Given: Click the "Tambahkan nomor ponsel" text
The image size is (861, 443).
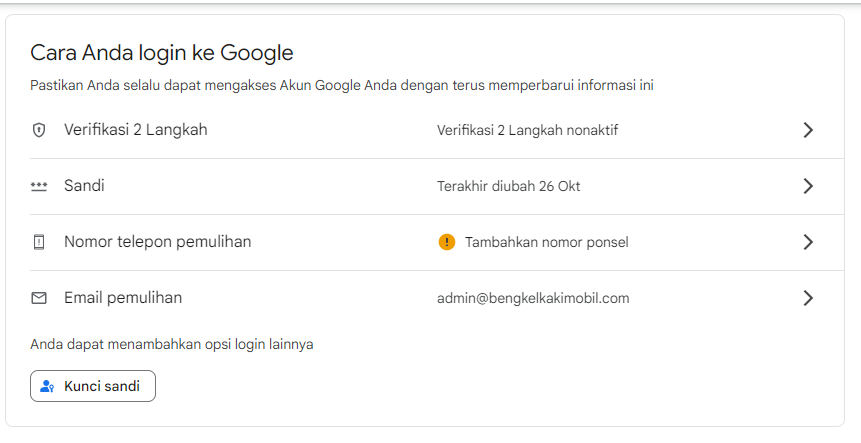Looking at the screenshot, I should [547, 242].
